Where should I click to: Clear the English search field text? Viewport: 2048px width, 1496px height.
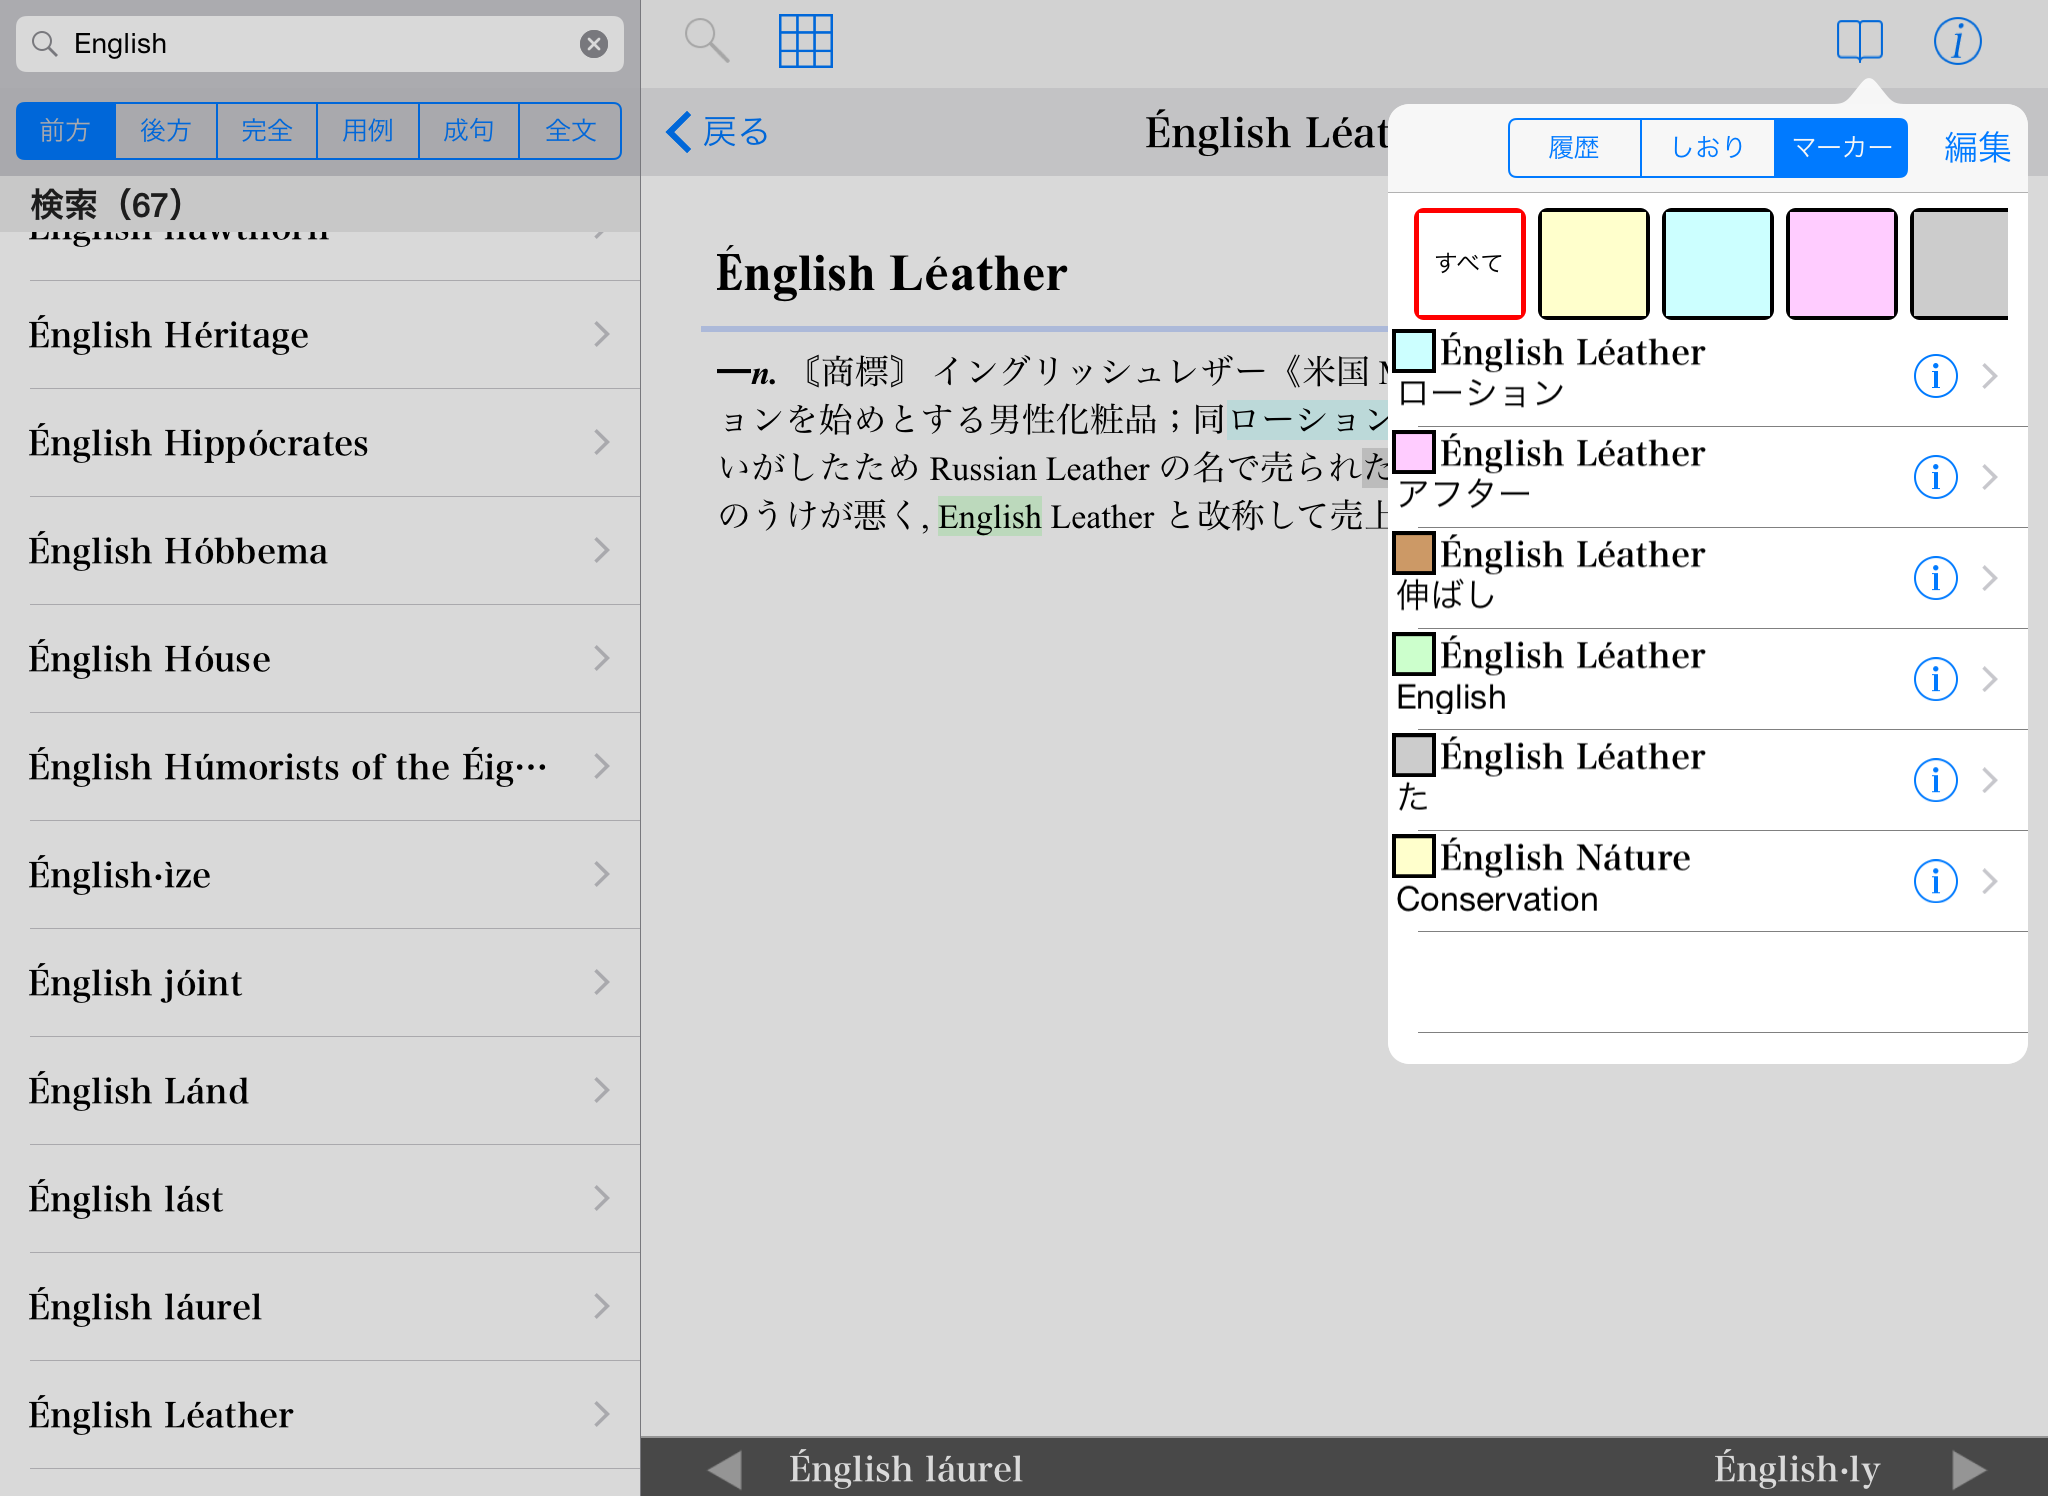point(593,44)
